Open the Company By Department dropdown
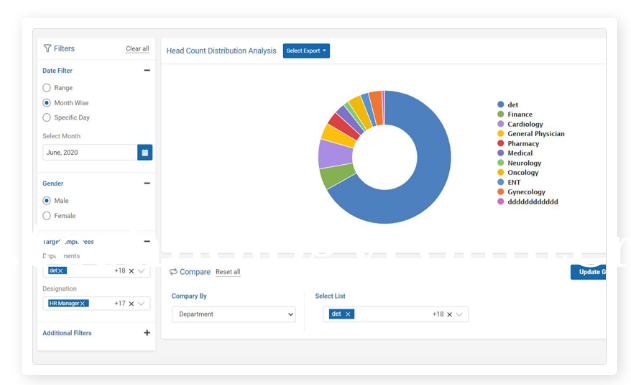This screenshot has width=631, height=385. coord(234,314)
